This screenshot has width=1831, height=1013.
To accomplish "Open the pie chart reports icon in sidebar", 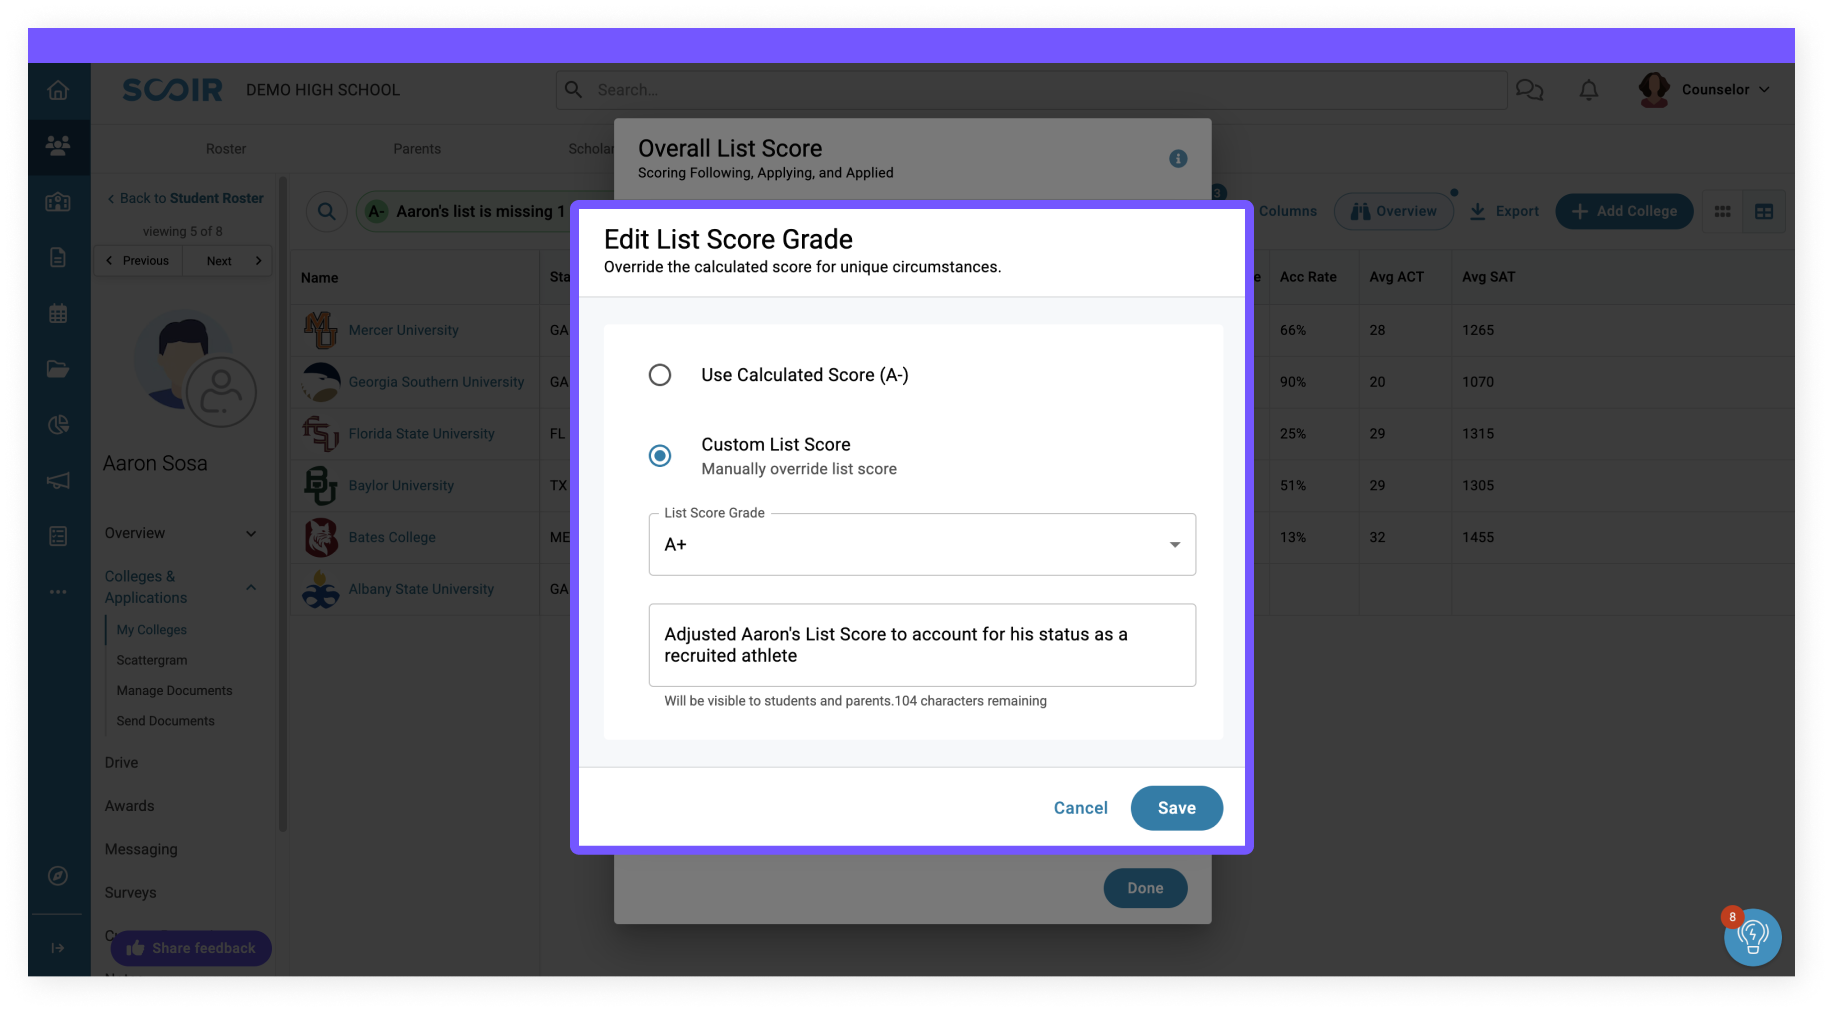I will 58,425.
